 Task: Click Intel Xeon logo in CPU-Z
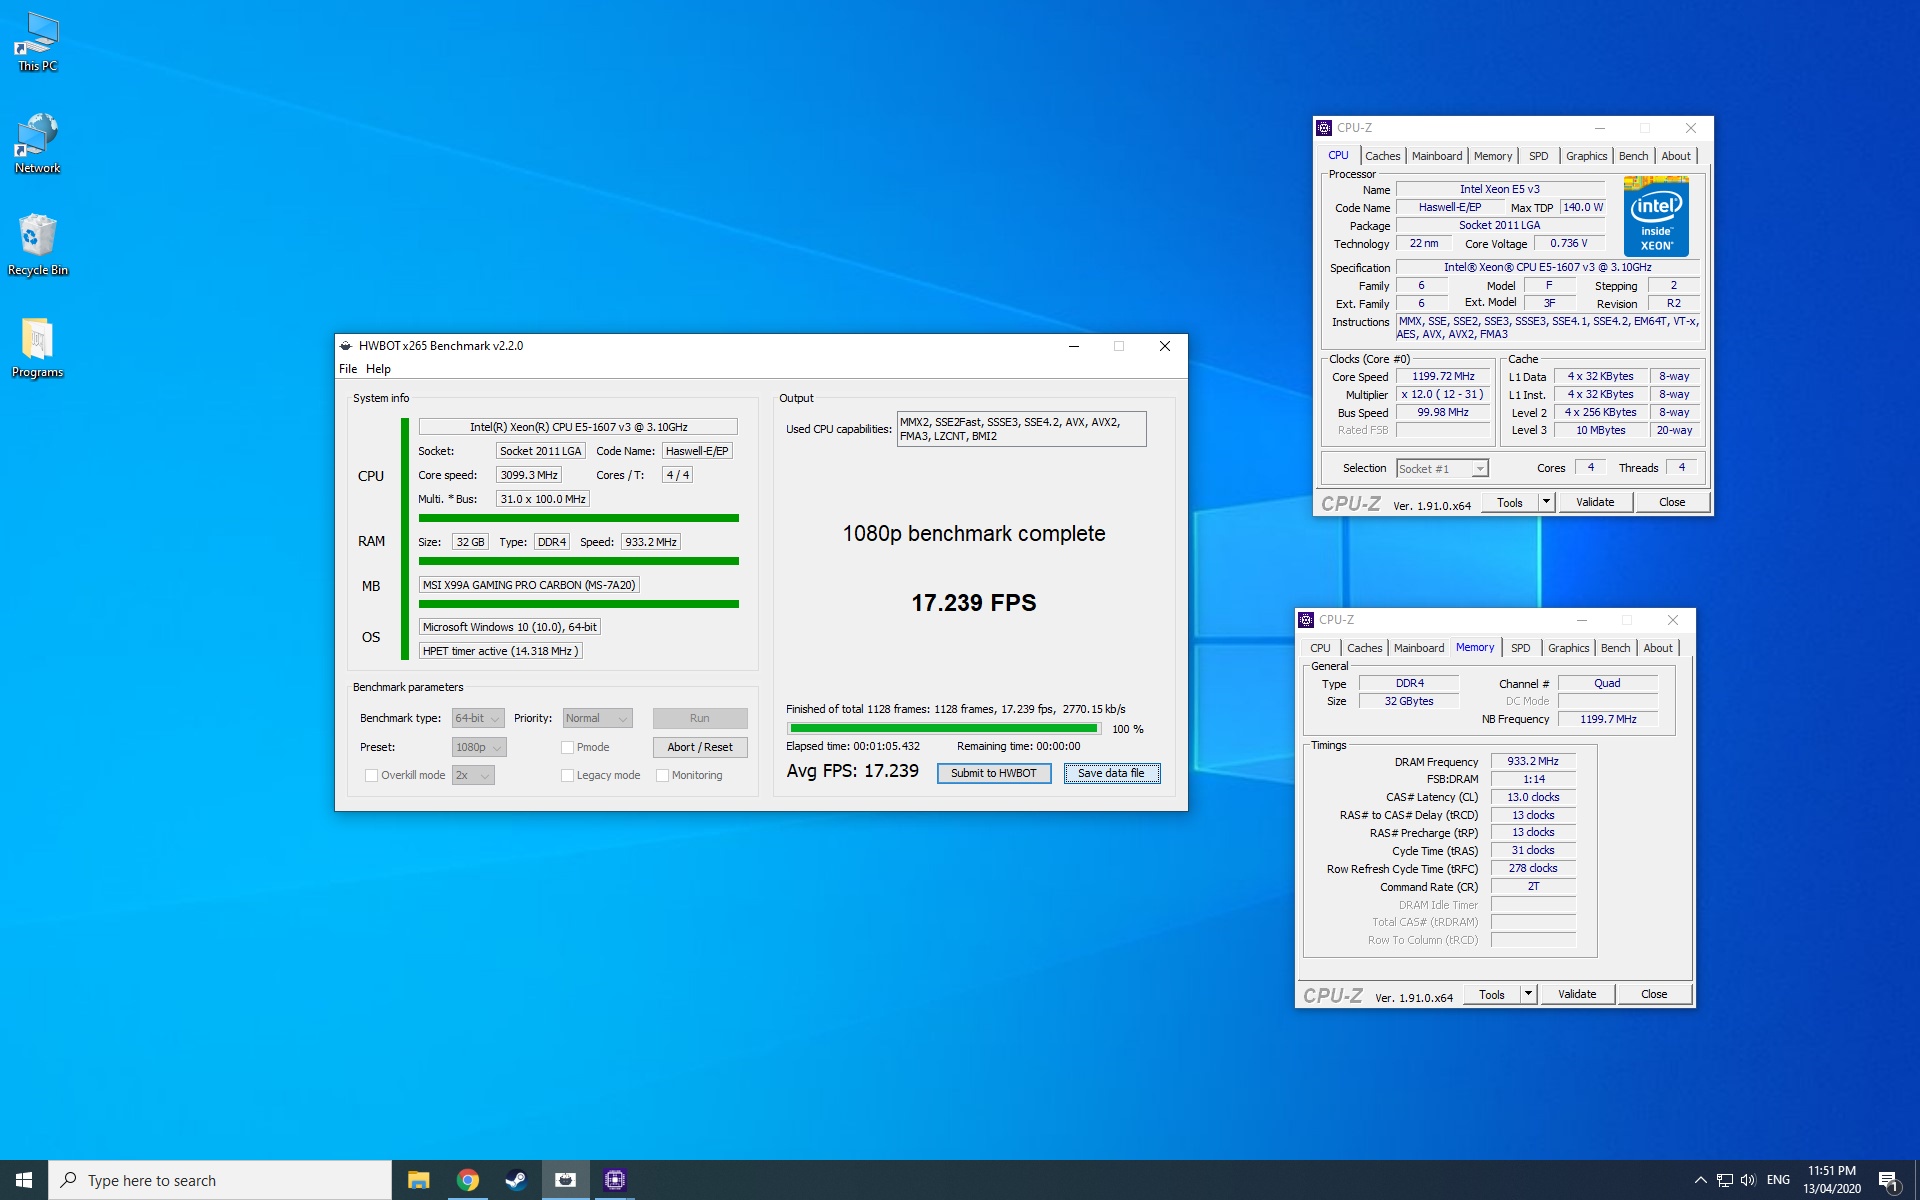1656,216
